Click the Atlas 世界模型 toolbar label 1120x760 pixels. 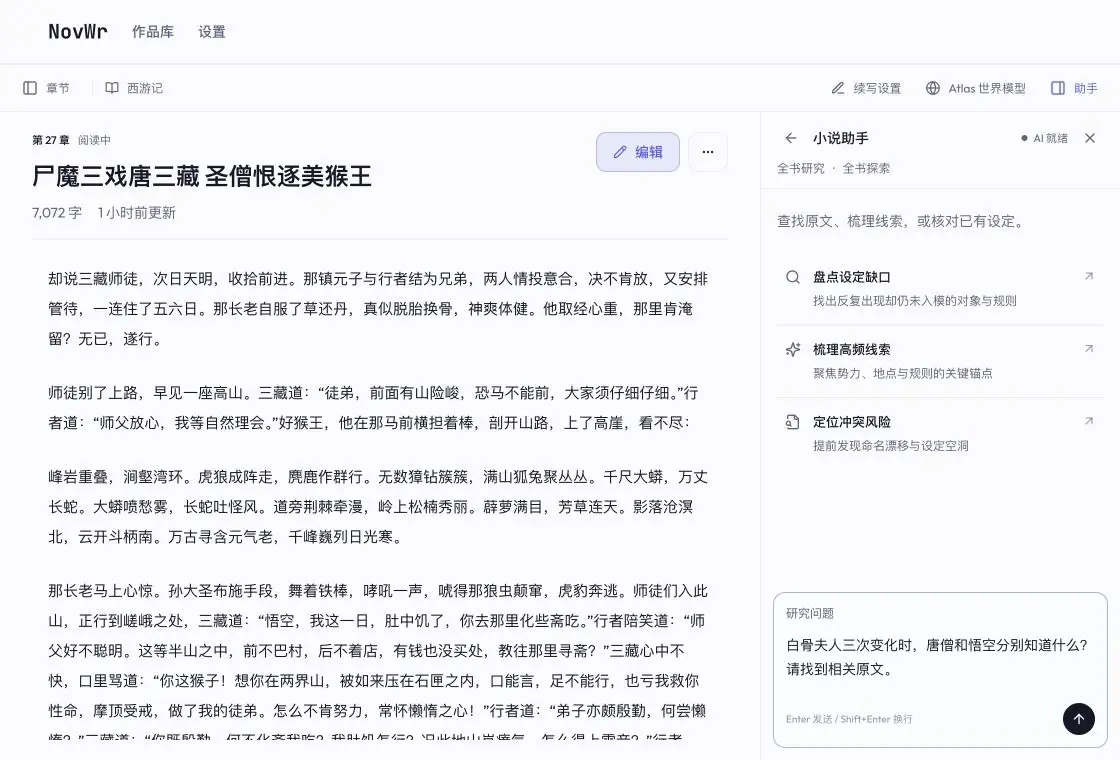987,88
